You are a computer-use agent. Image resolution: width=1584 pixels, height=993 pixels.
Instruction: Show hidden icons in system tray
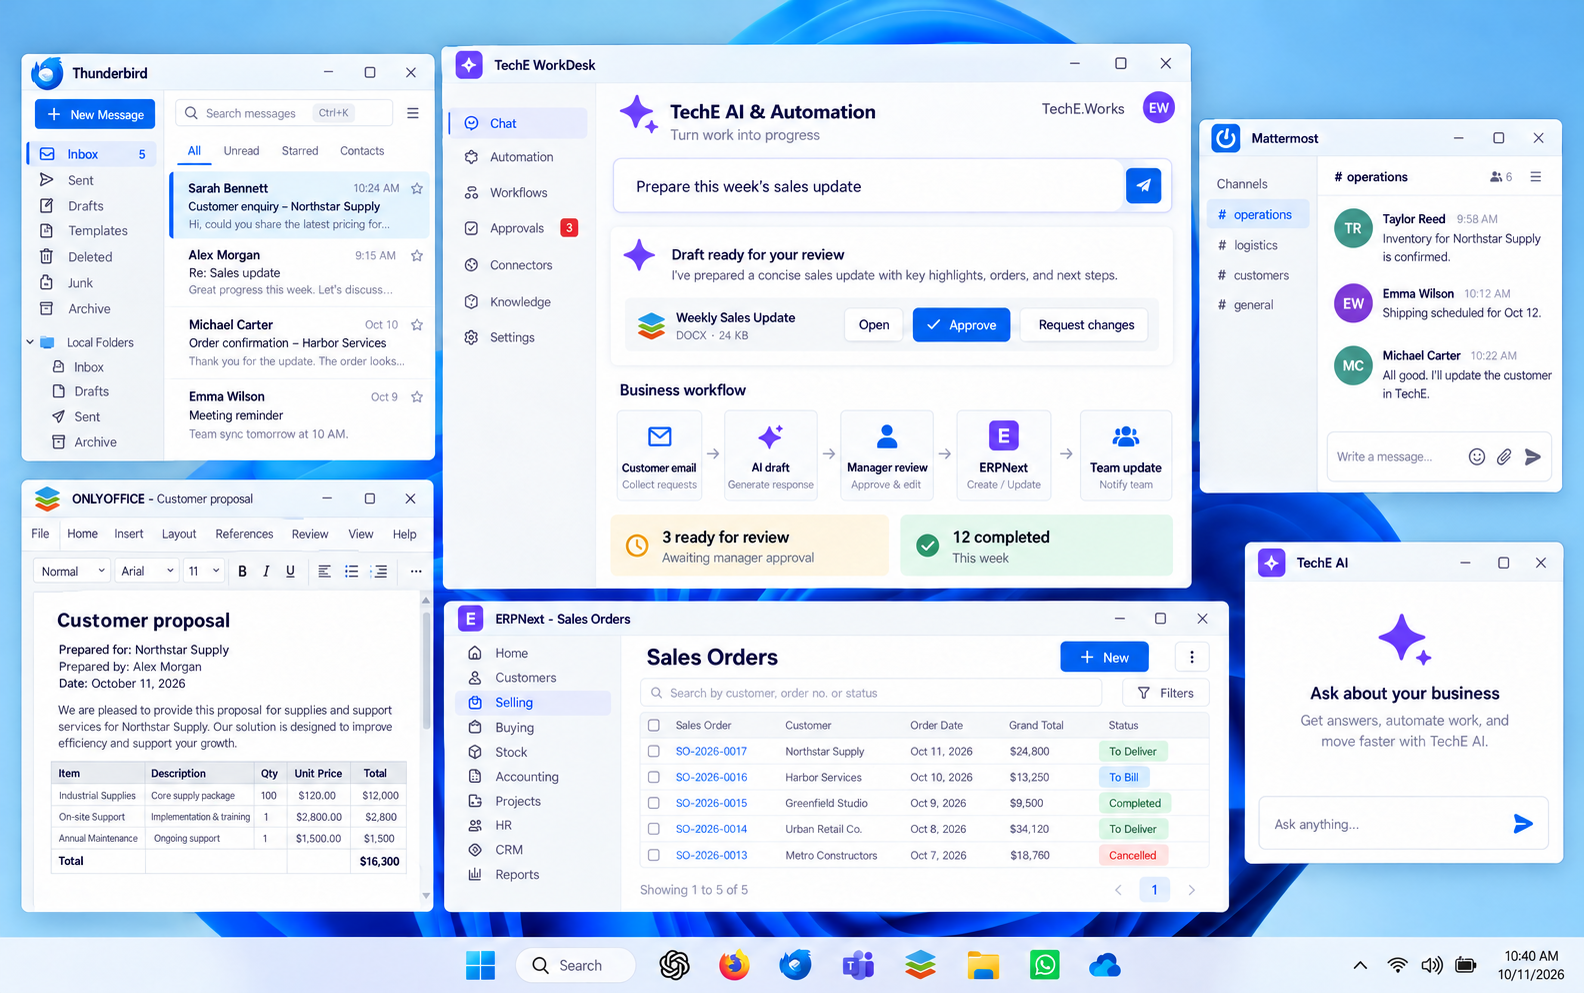[1360, 965]
